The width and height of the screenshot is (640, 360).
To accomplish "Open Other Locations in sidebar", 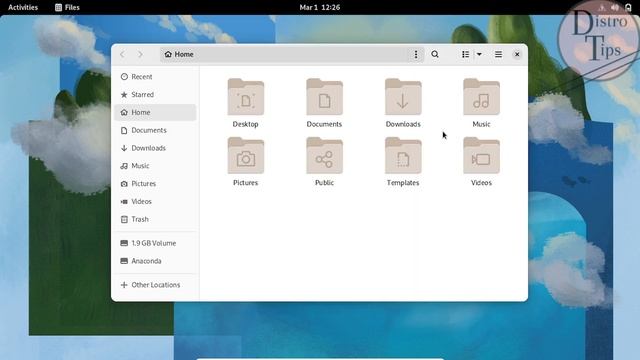I will click(x=156, y=285).
